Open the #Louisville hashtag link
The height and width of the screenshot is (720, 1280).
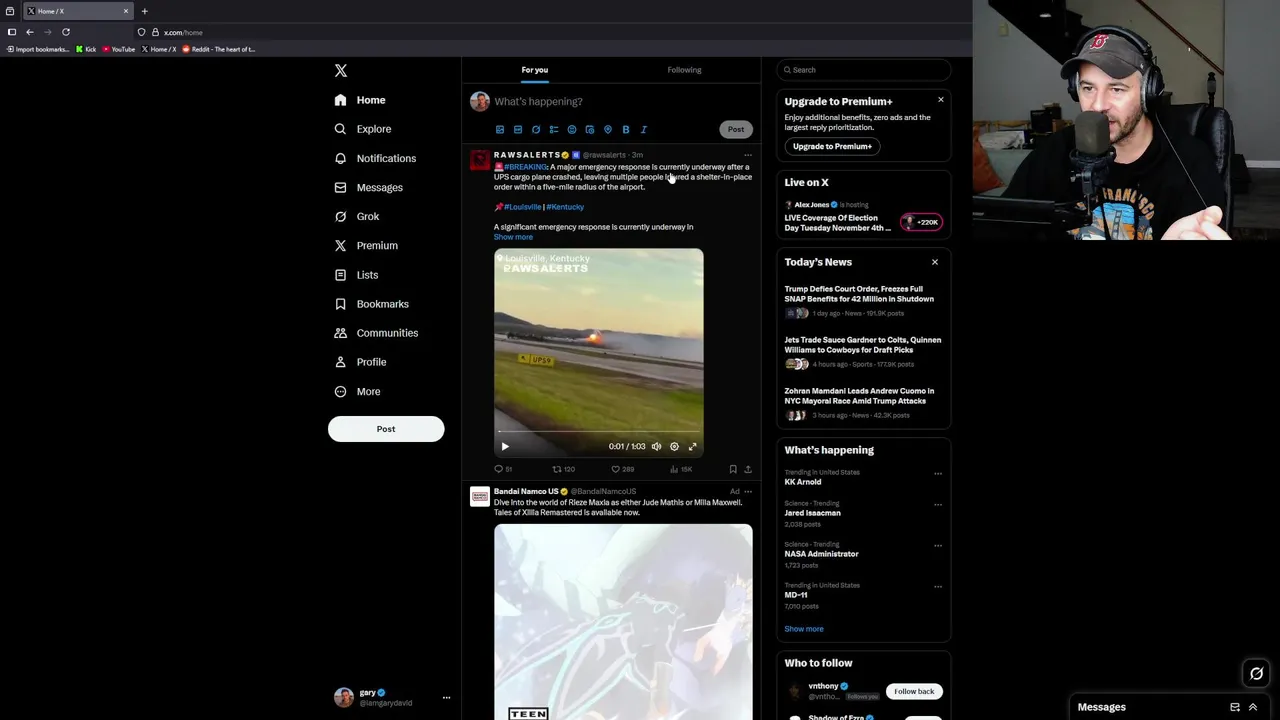coord(522,207)
